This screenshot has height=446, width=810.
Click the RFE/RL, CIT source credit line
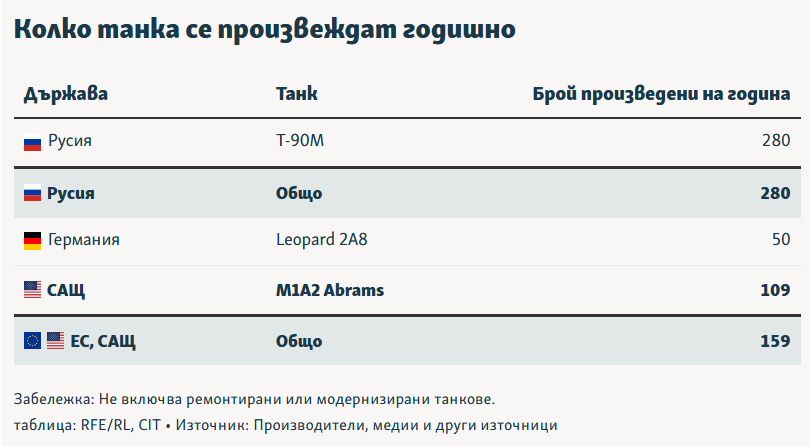286,424
